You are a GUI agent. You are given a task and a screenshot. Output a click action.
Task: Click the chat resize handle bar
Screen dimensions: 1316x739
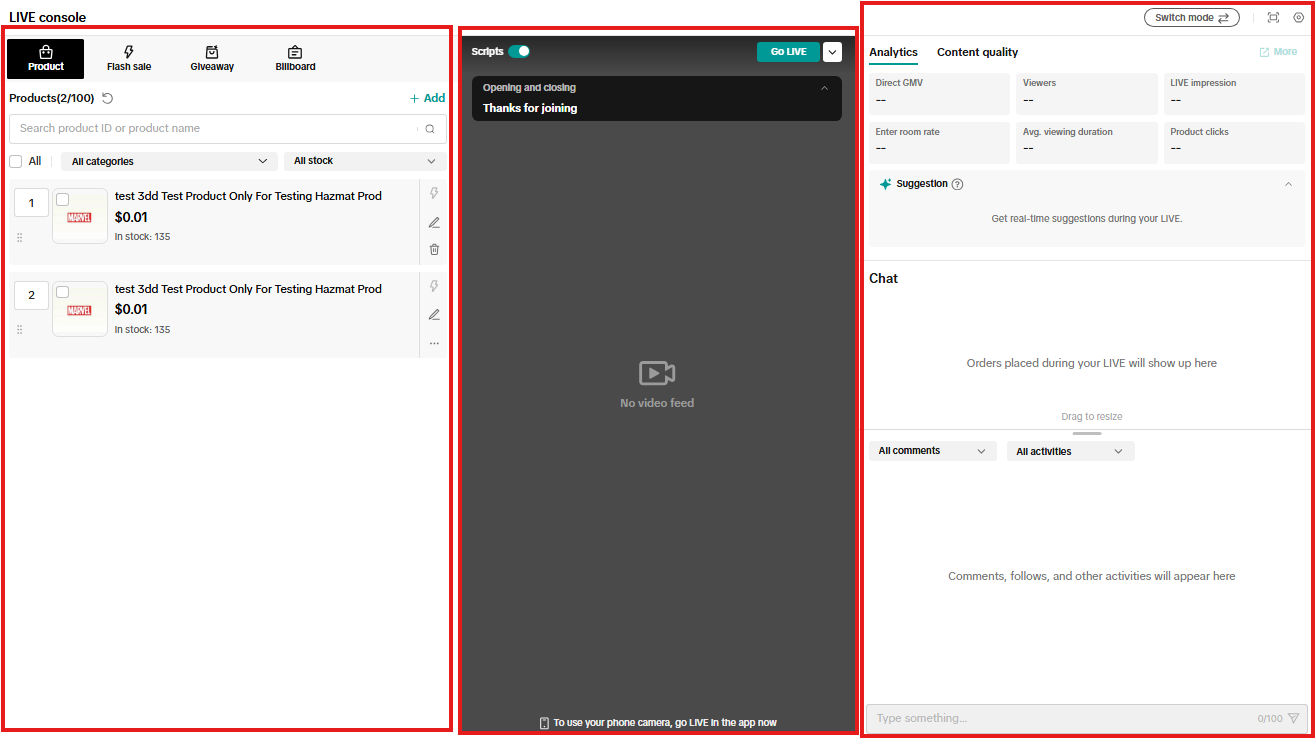[1087, 433]
